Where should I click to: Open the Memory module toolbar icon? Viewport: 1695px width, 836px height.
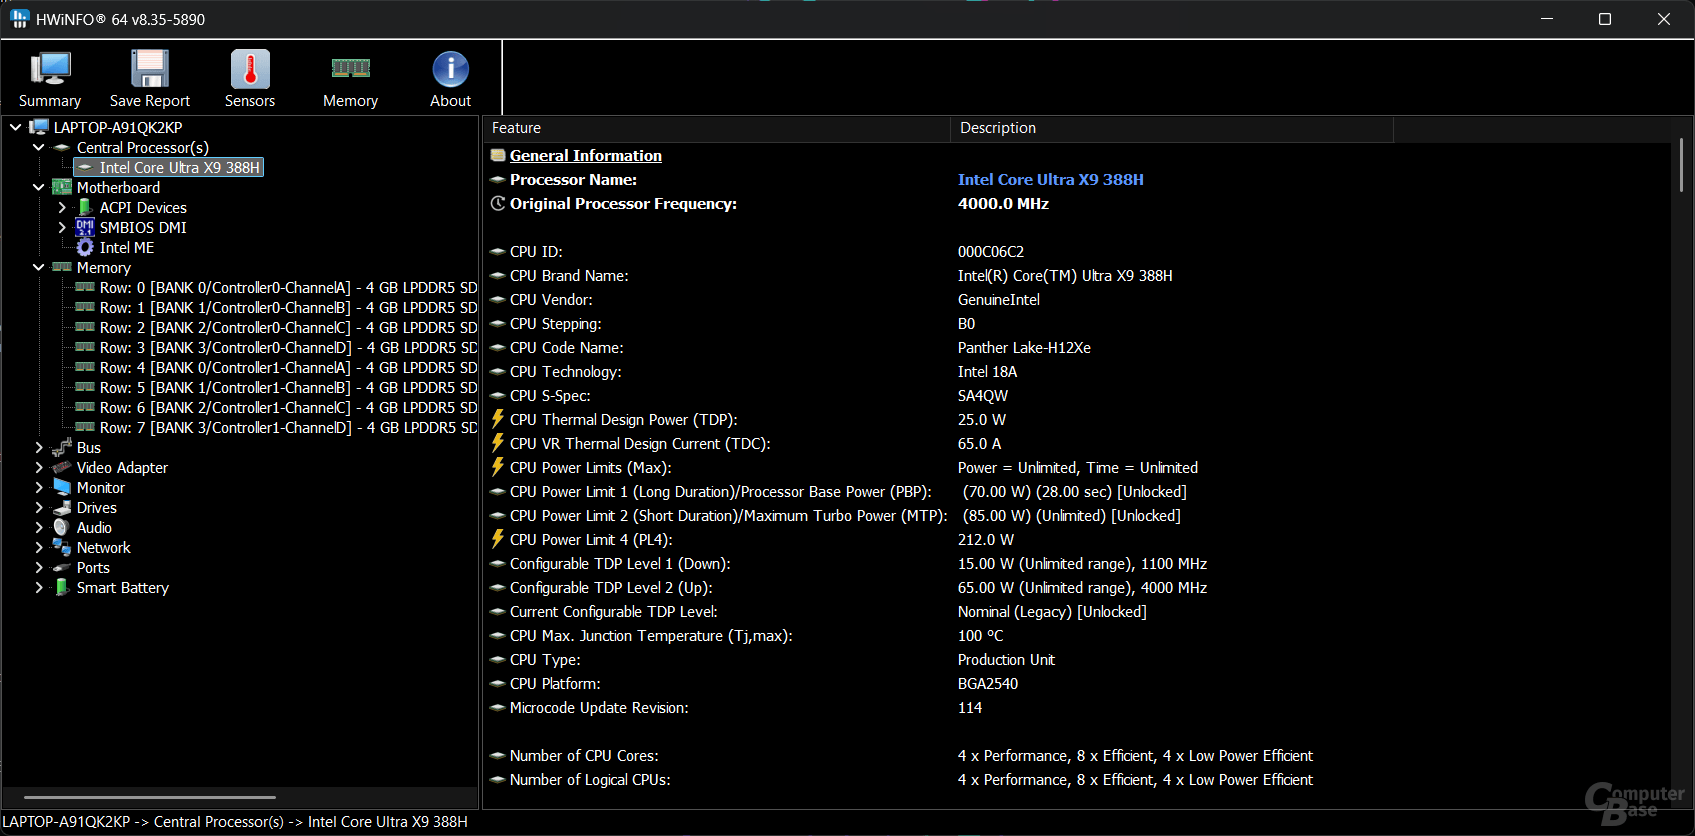350,70
